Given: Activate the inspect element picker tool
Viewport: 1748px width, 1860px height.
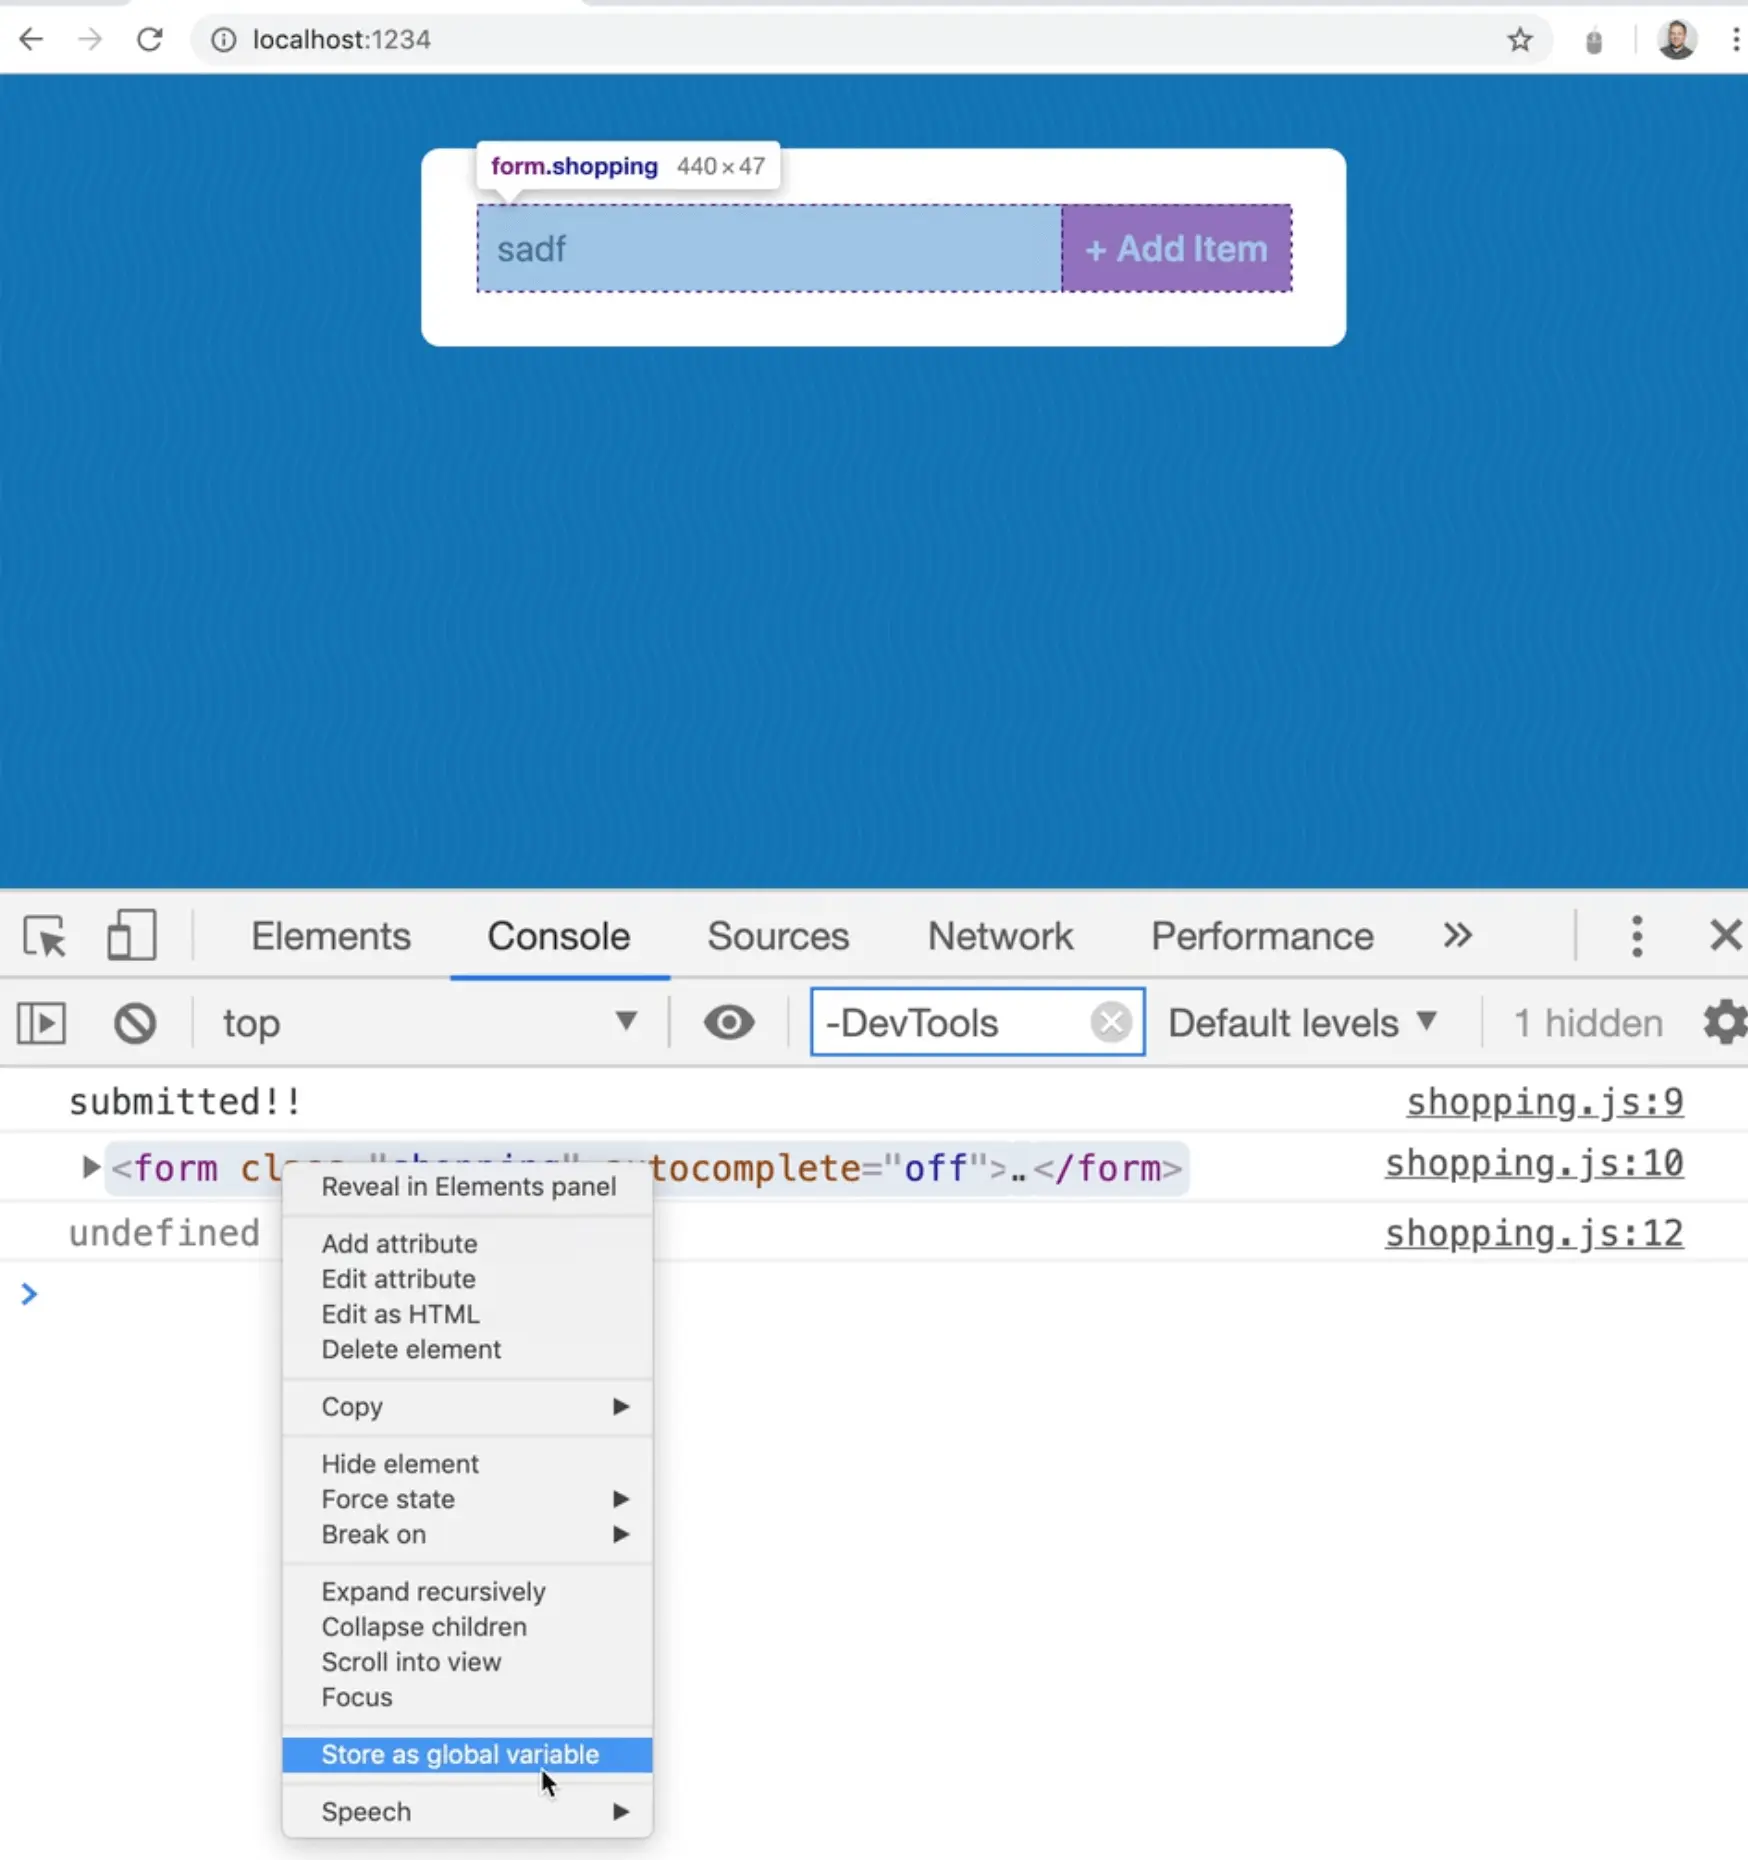Looking at the screenshot, I should click(x=44, y=937).
